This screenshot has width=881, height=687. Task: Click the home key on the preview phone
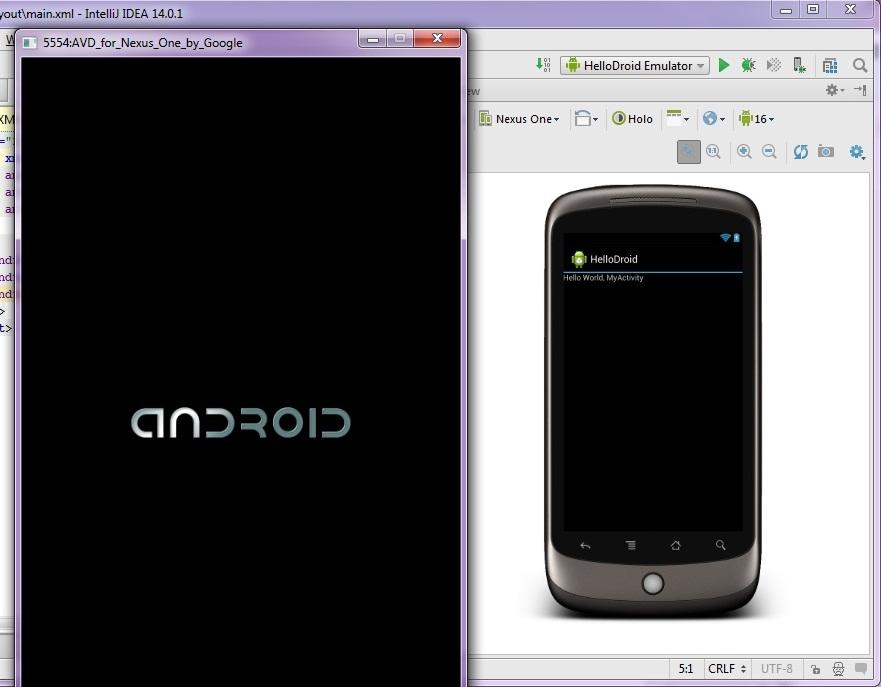pos(675,545)
